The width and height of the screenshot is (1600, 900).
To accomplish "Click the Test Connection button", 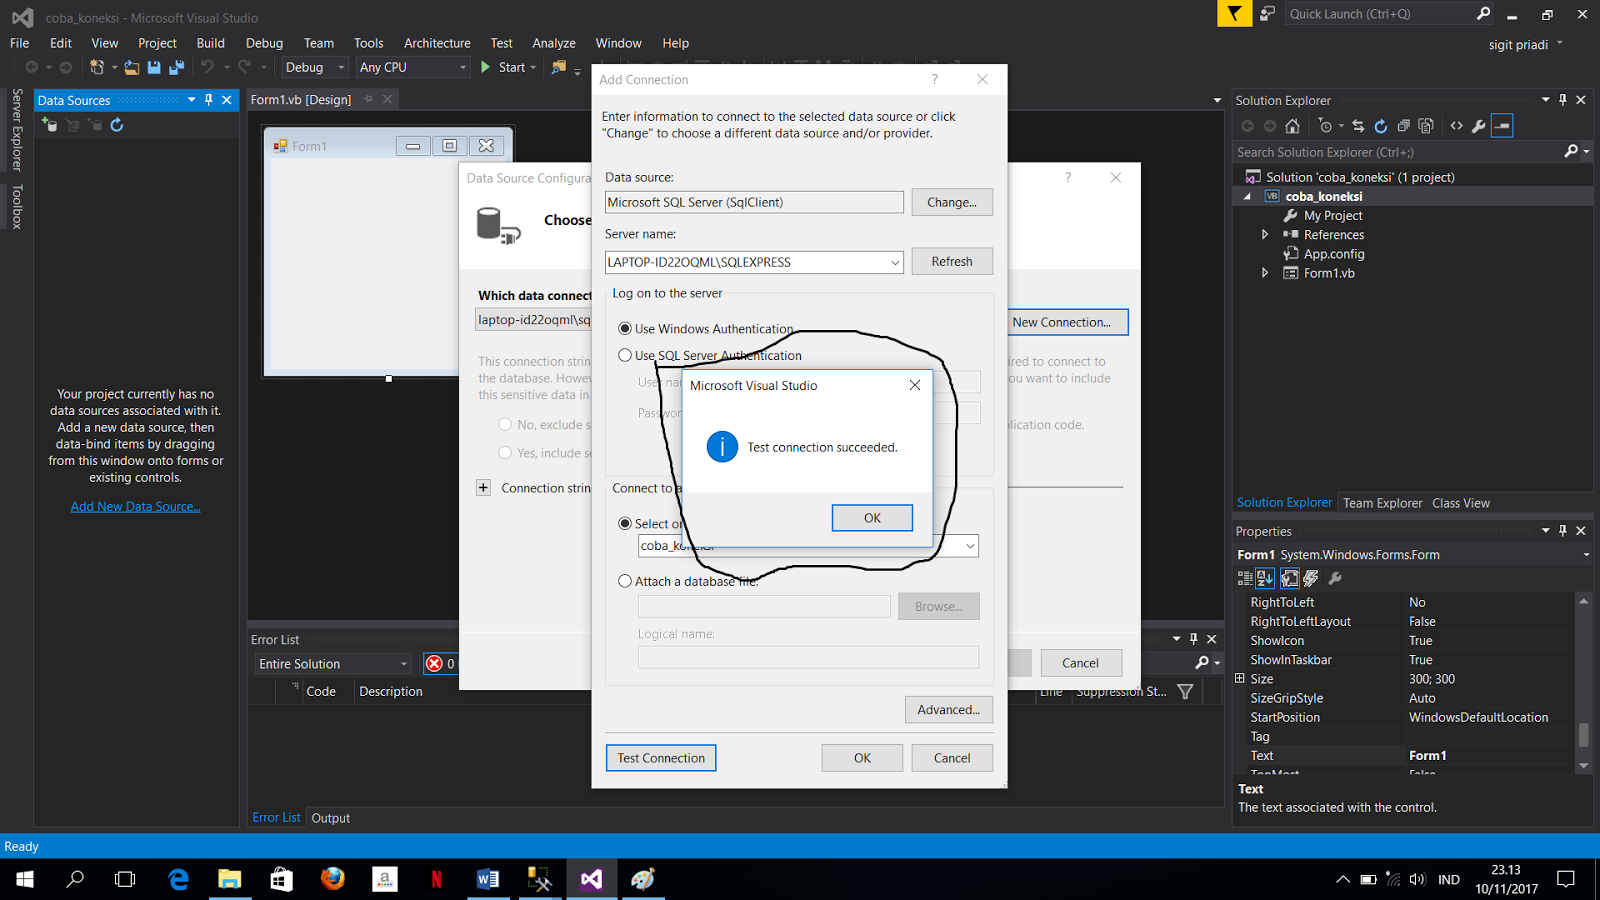I will 661,758.
